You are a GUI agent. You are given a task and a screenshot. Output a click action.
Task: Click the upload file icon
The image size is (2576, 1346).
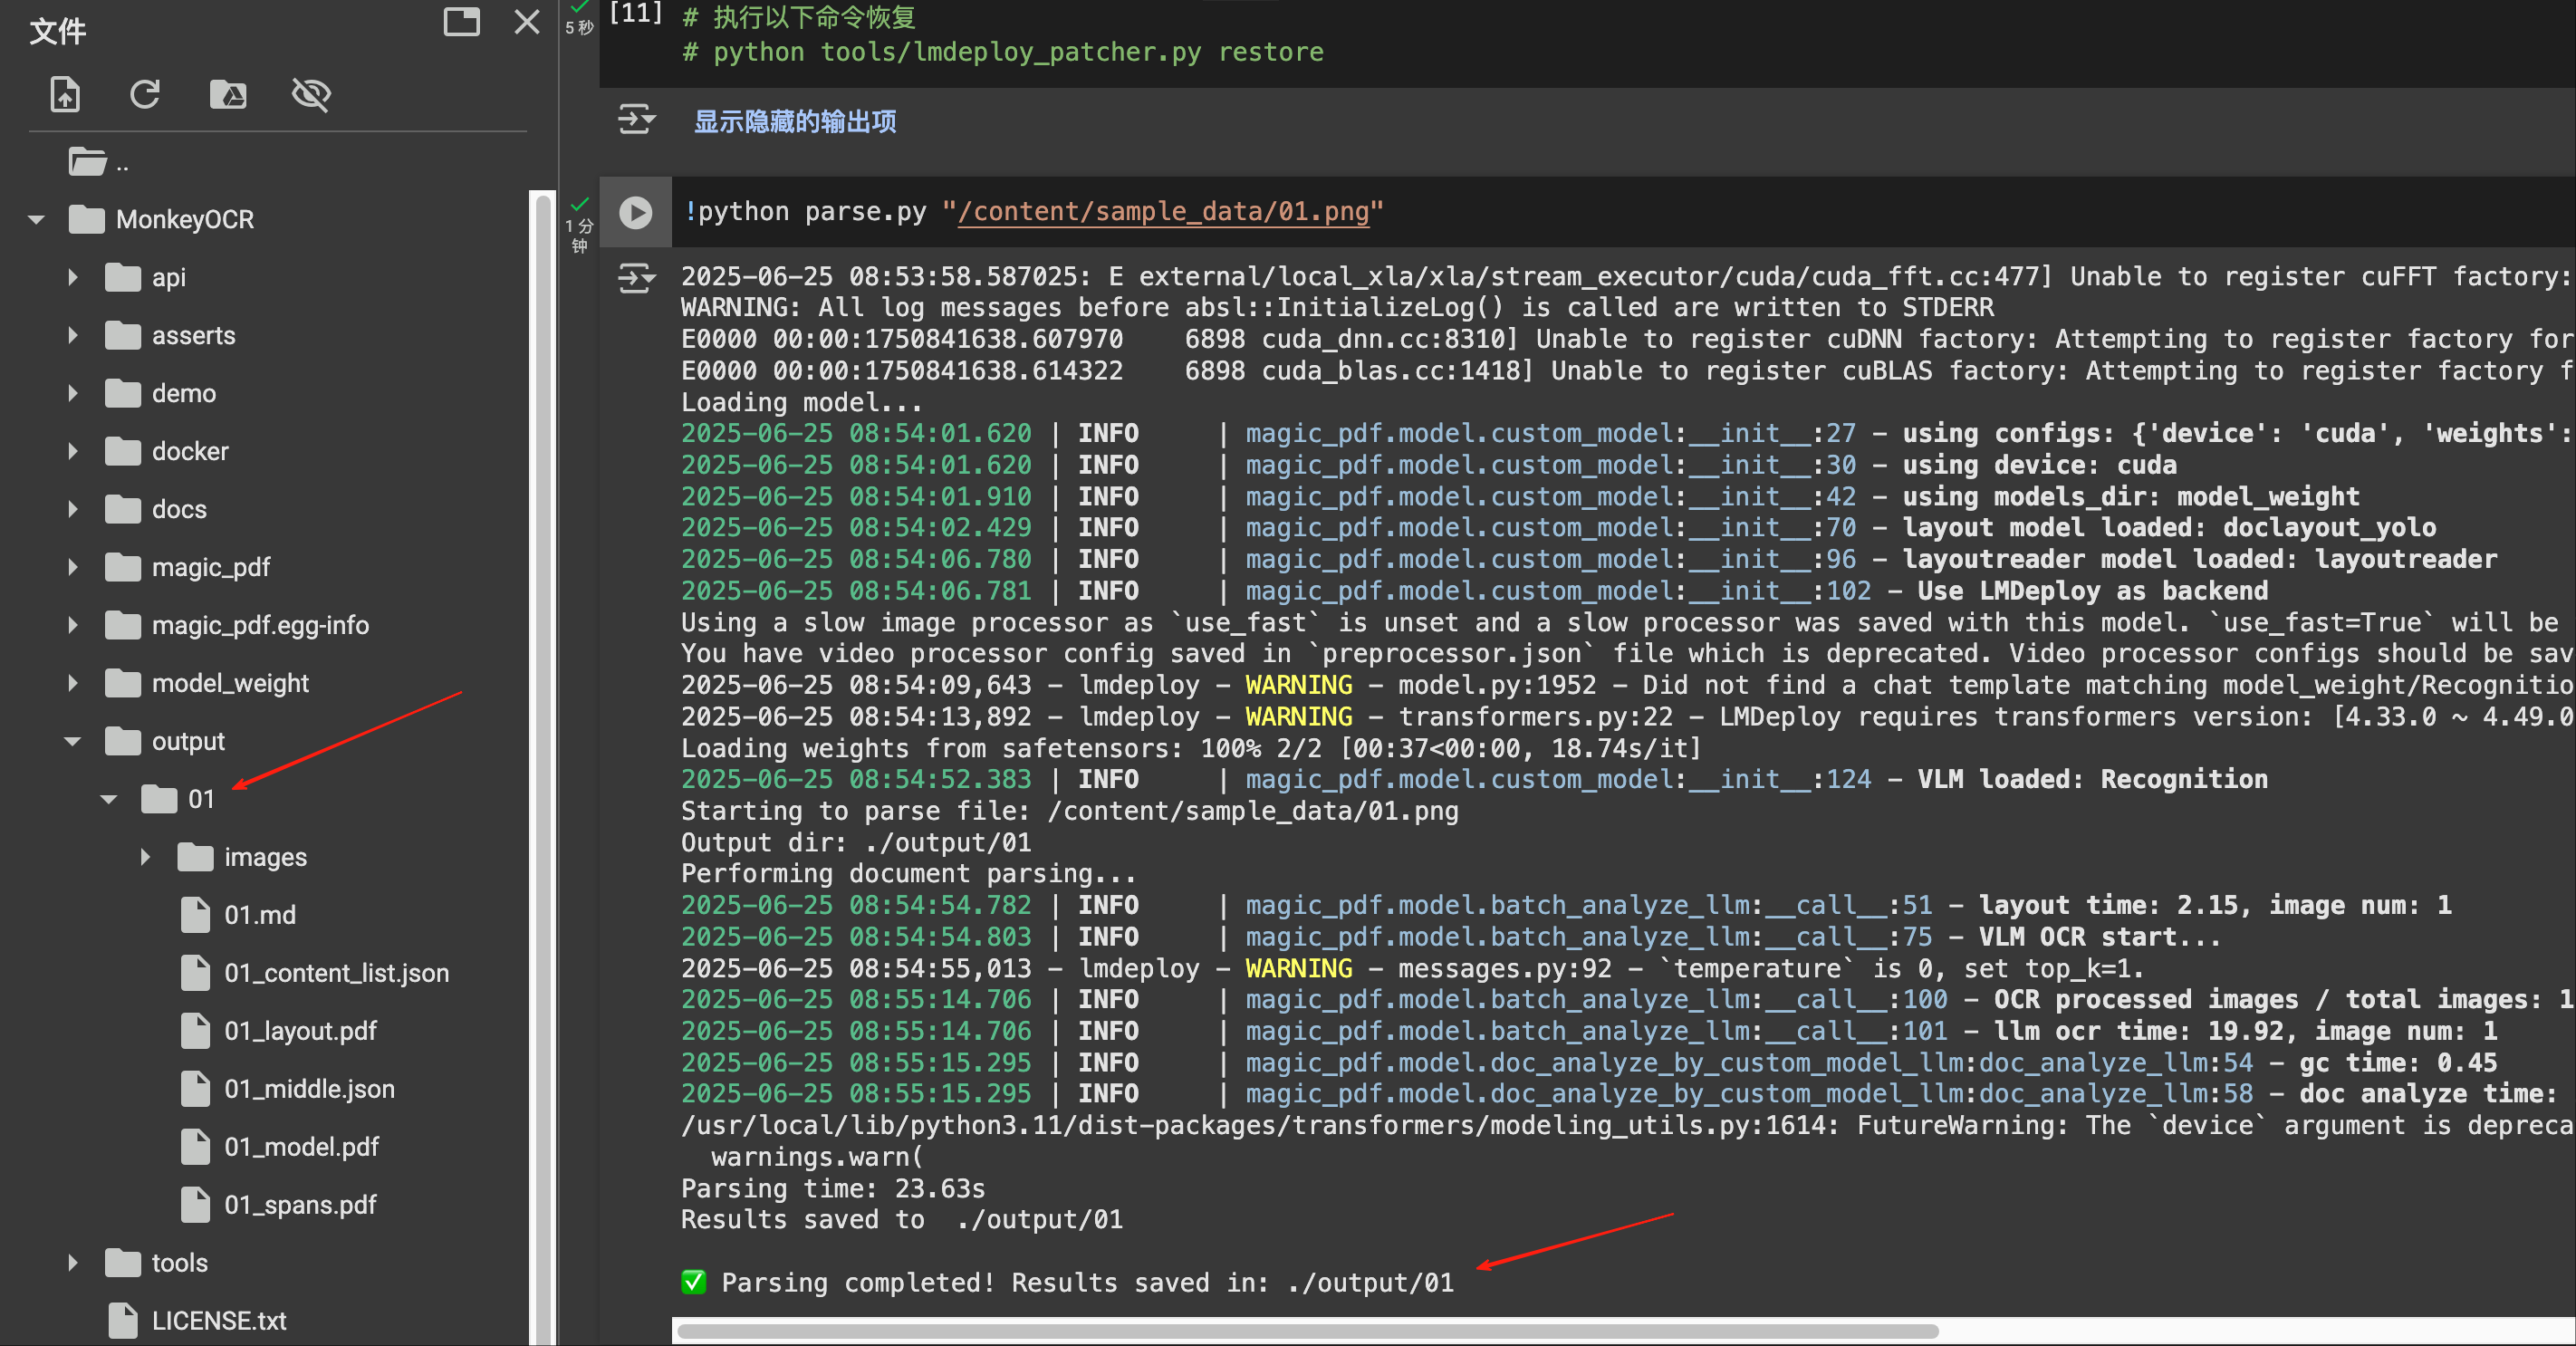click(65, 95)
